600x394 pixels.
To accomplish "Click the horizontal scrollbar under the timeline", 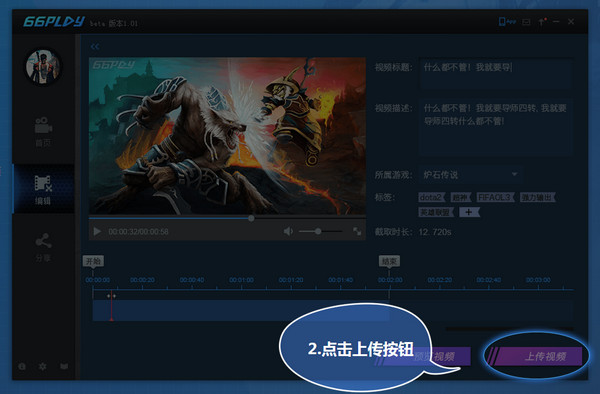I will (x=510, y=328).
